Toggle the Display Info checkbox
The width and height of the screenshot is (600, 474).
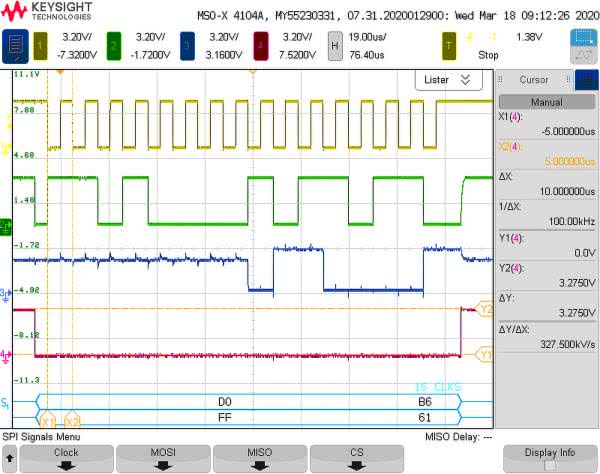(x=548, y=464)
